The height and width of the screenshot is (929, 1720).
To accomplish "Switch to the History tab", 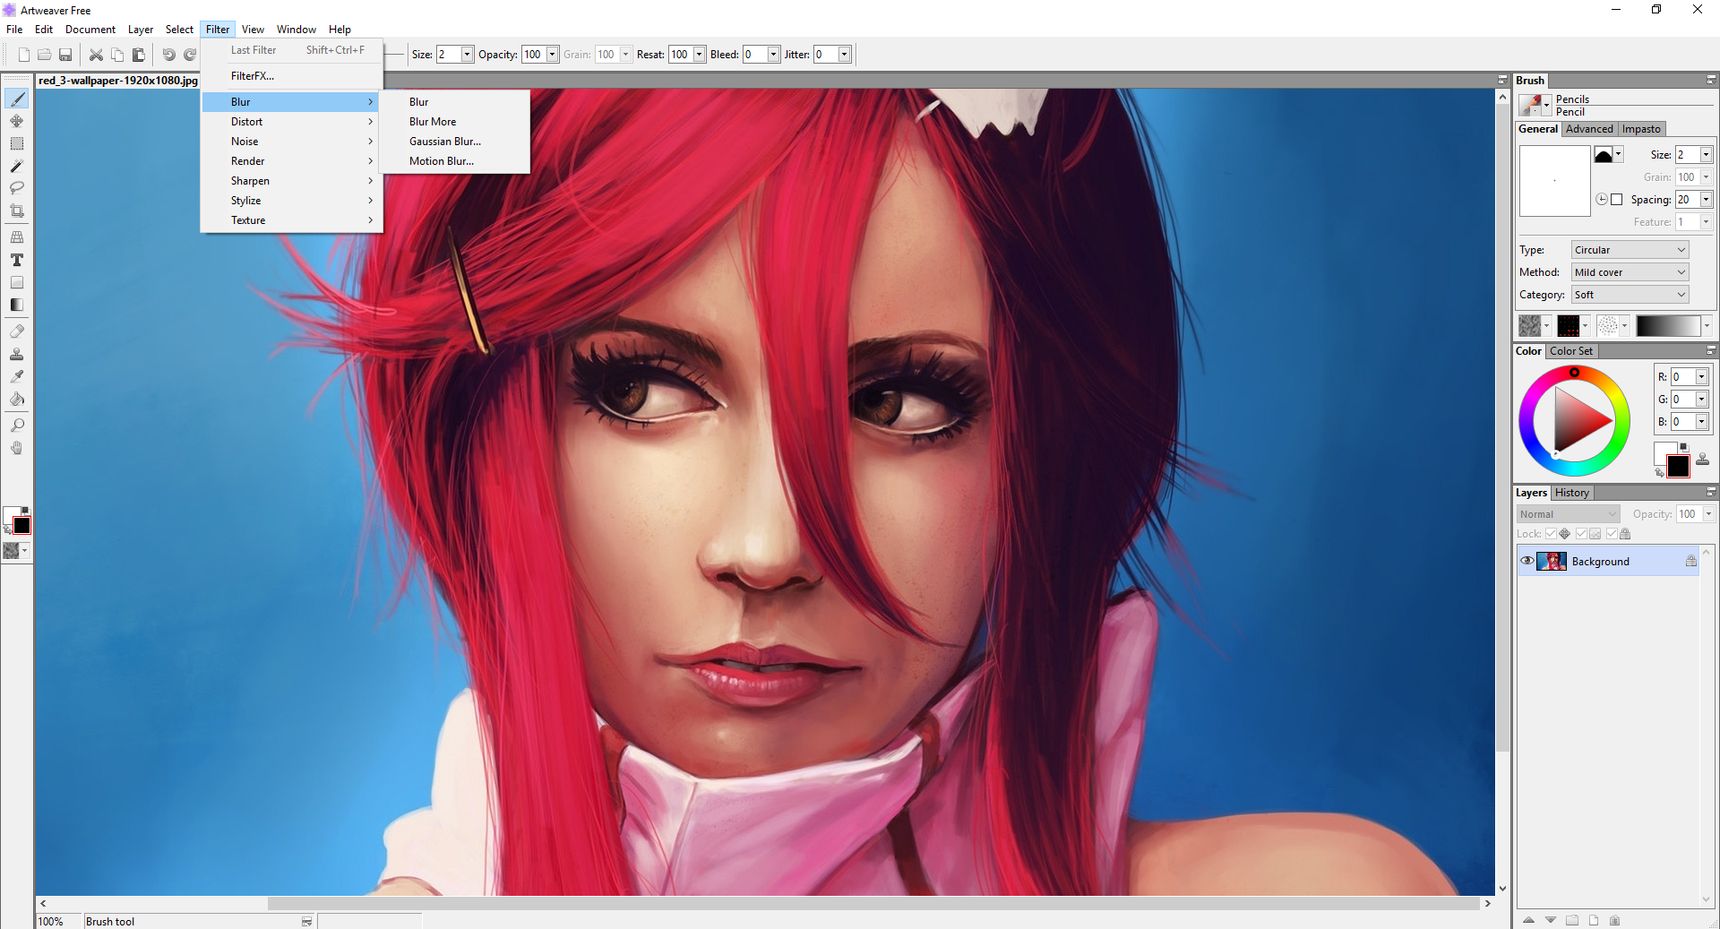I will point(1571,493).
